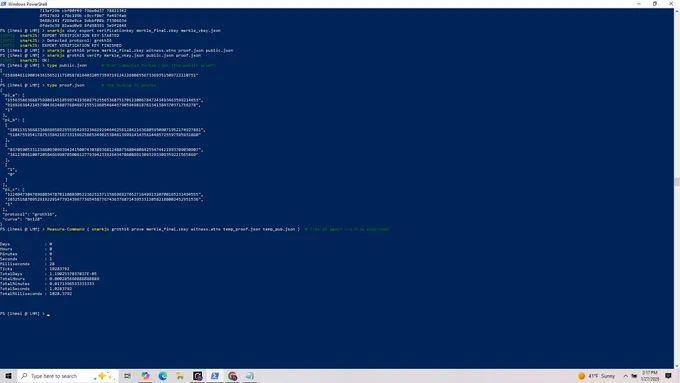
Task: Open the sunny weather widget
Action: pos(597,376)
